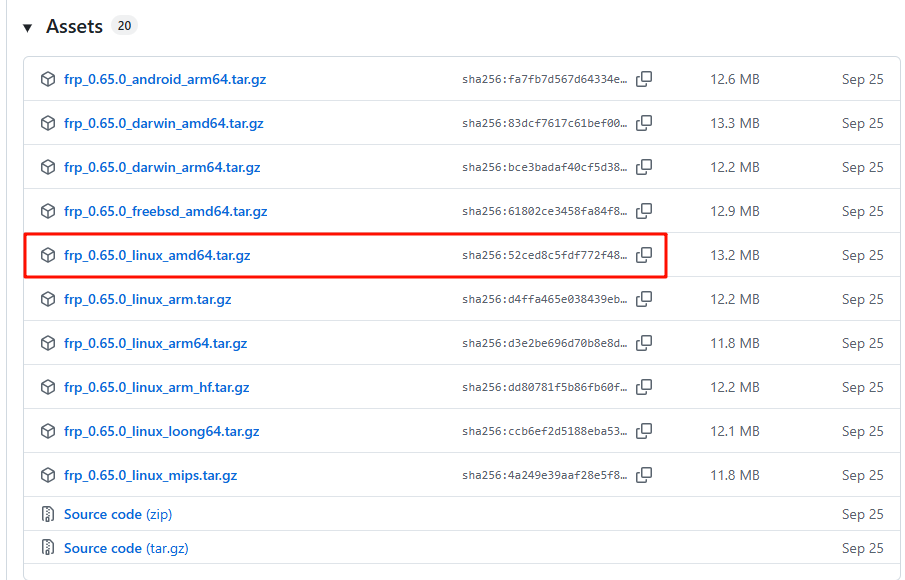Viewport: 905px width, 580px height.
Task: Download frp_0.65.0_darwin_amd64.tar.gz
Action: pos(164,123)
